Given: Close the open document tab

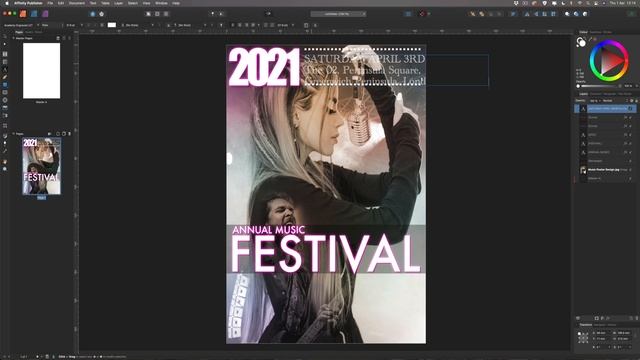Looking at the screenshot, I should pos(364,14).
